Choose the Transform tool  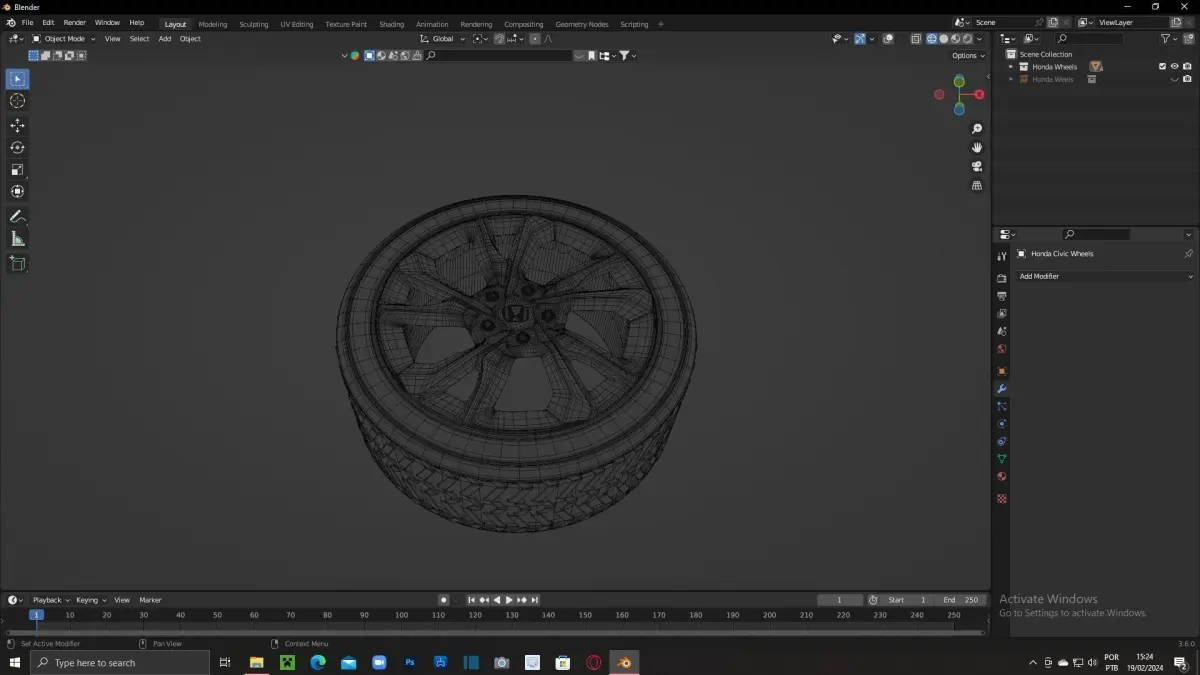(17, 191)
